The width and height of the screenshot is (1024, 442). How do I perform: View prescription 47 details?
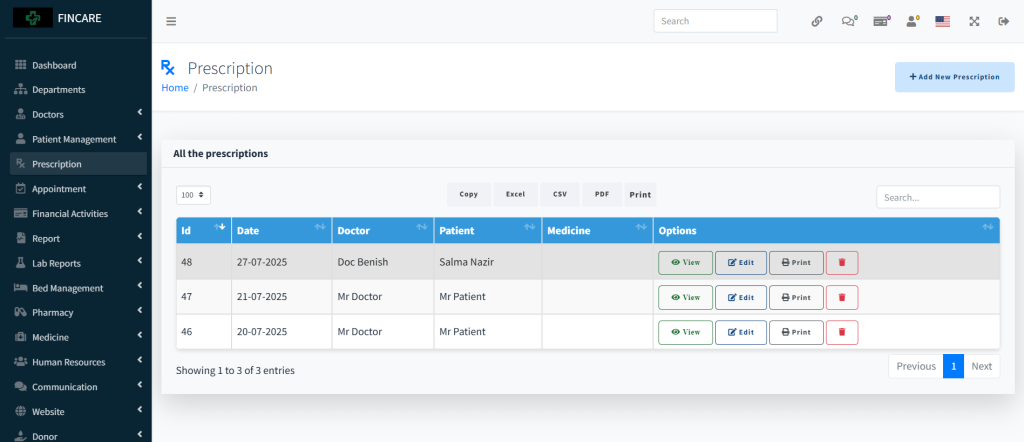coord(685,298)
